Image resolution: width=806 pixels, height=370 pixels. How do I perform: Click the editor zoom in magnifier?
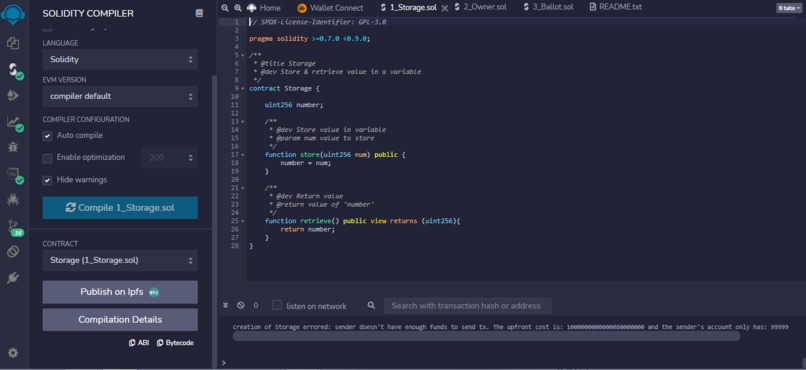coord(237,8)
